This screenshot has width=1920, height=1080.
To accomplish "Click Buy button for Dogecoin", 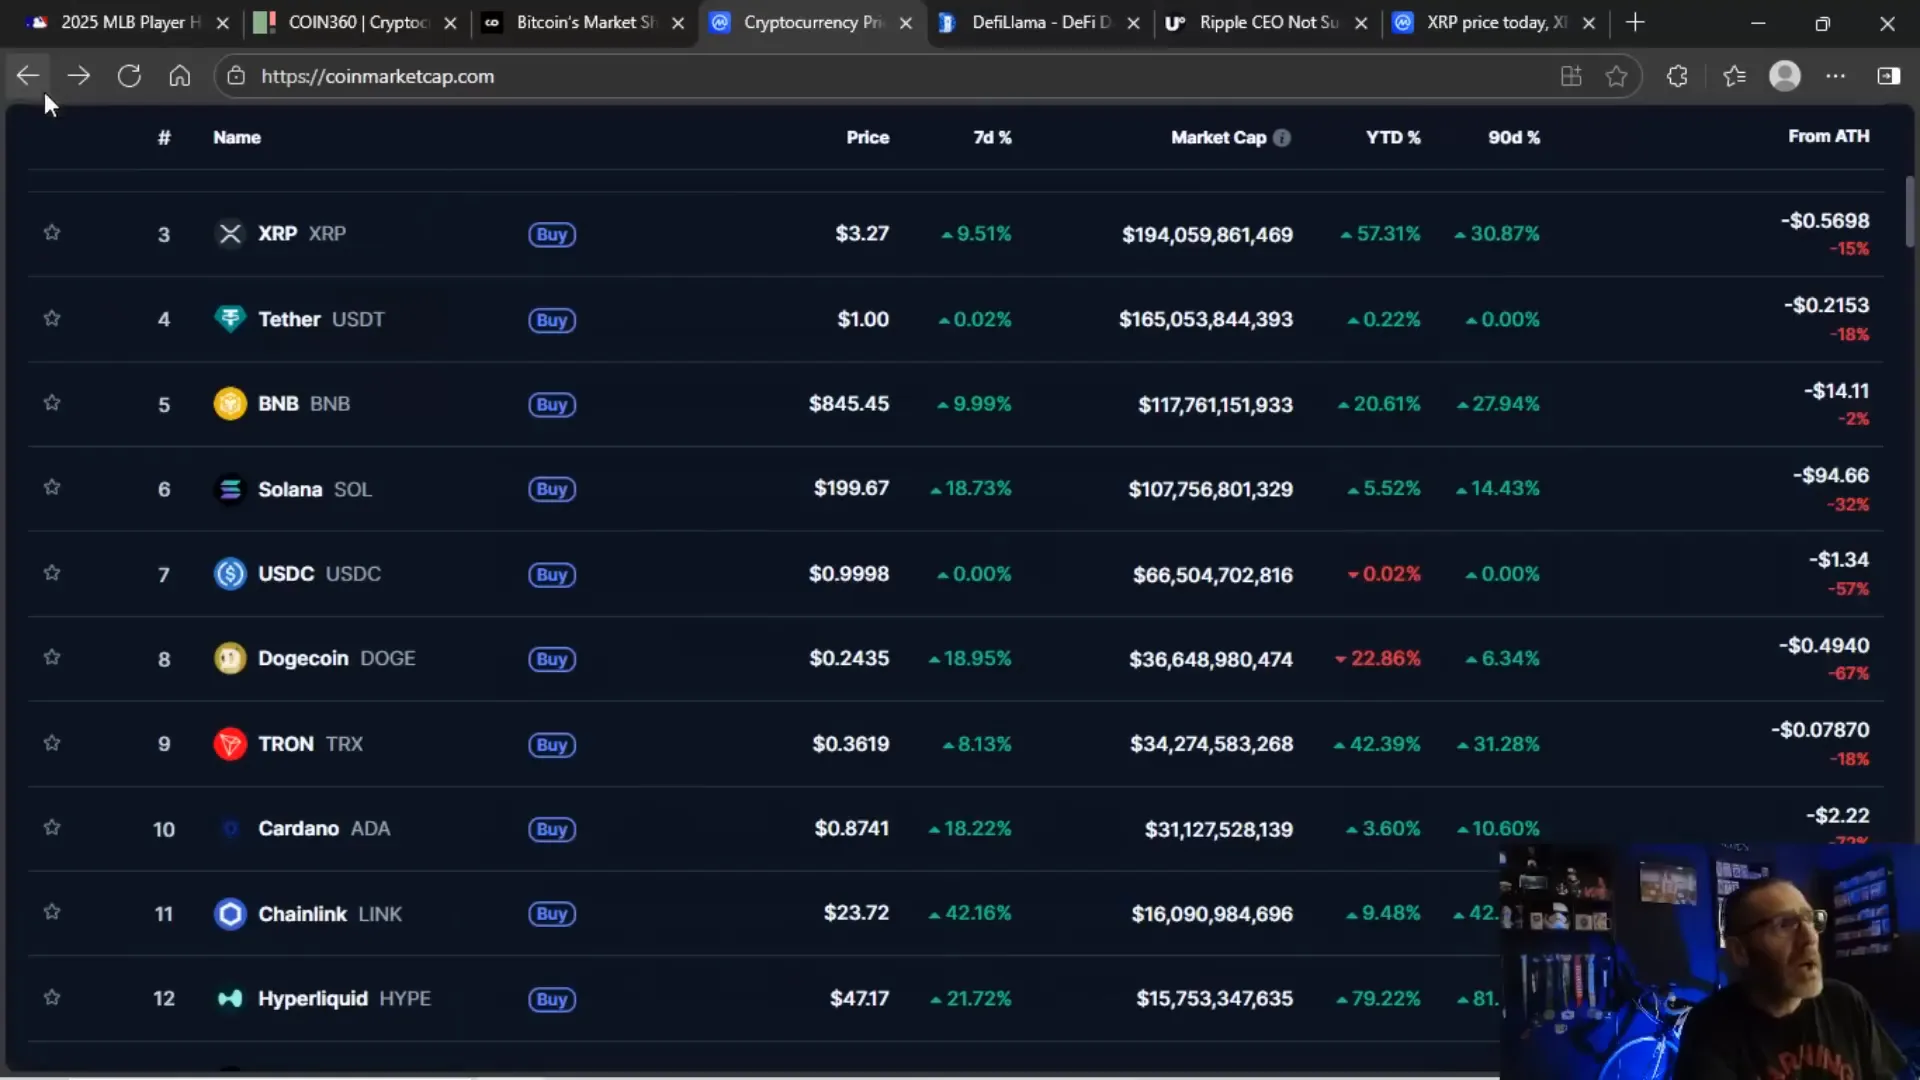I will click(x=552, y=660).
